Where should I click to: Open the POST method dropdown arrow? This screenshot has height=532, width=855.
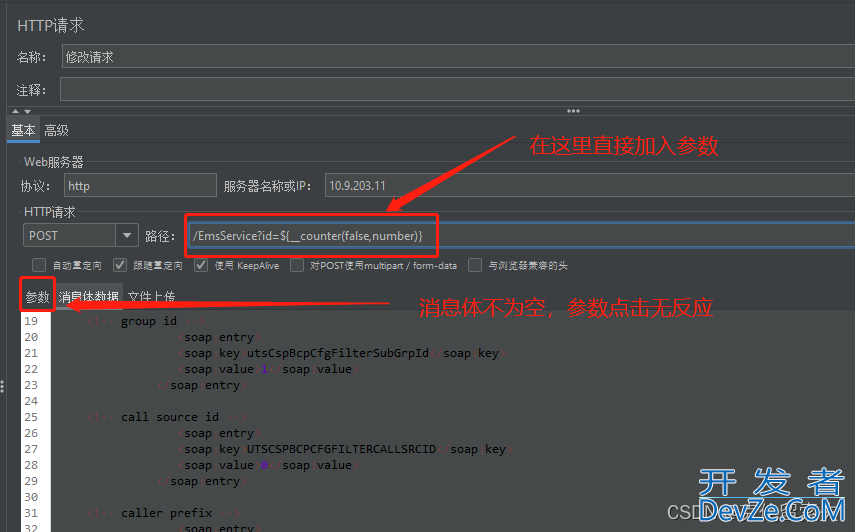127,235
